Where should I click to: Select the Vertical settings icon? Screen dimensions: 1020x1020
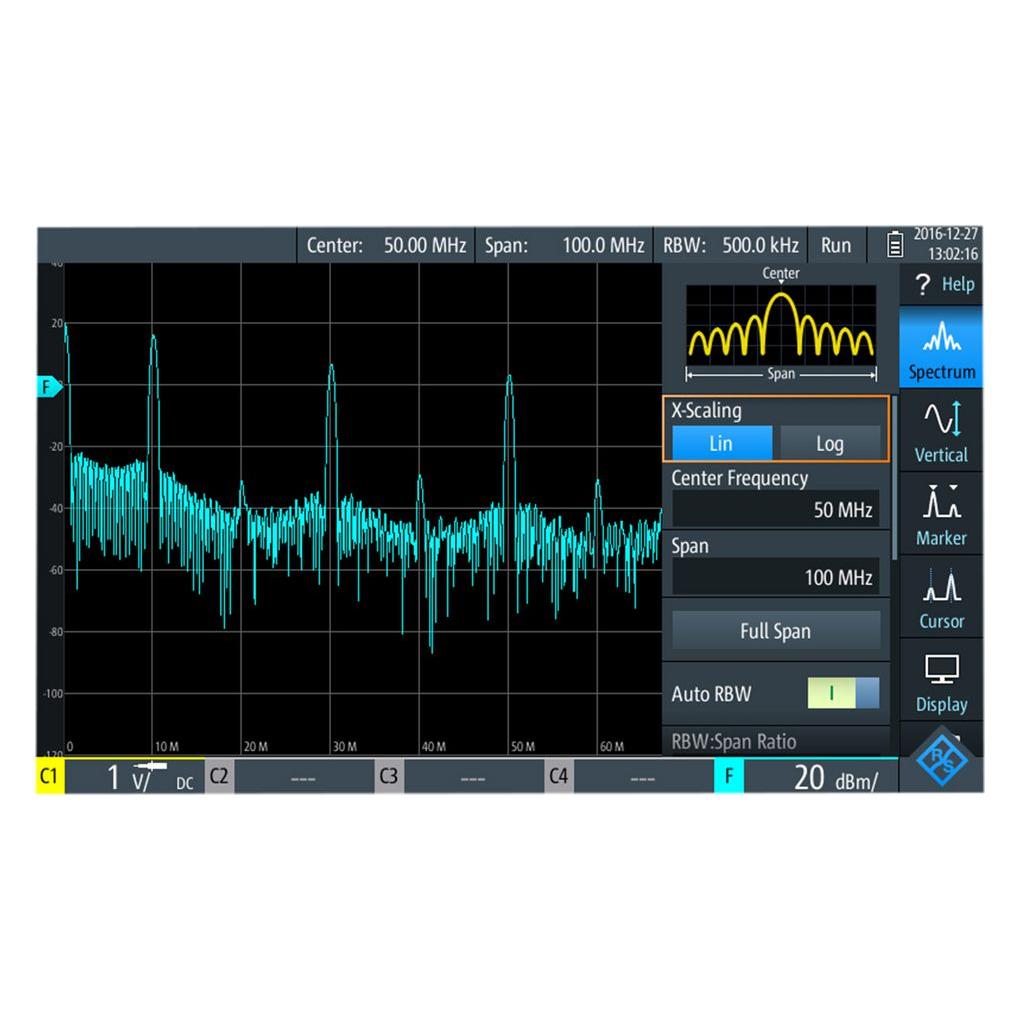point(940,430)
